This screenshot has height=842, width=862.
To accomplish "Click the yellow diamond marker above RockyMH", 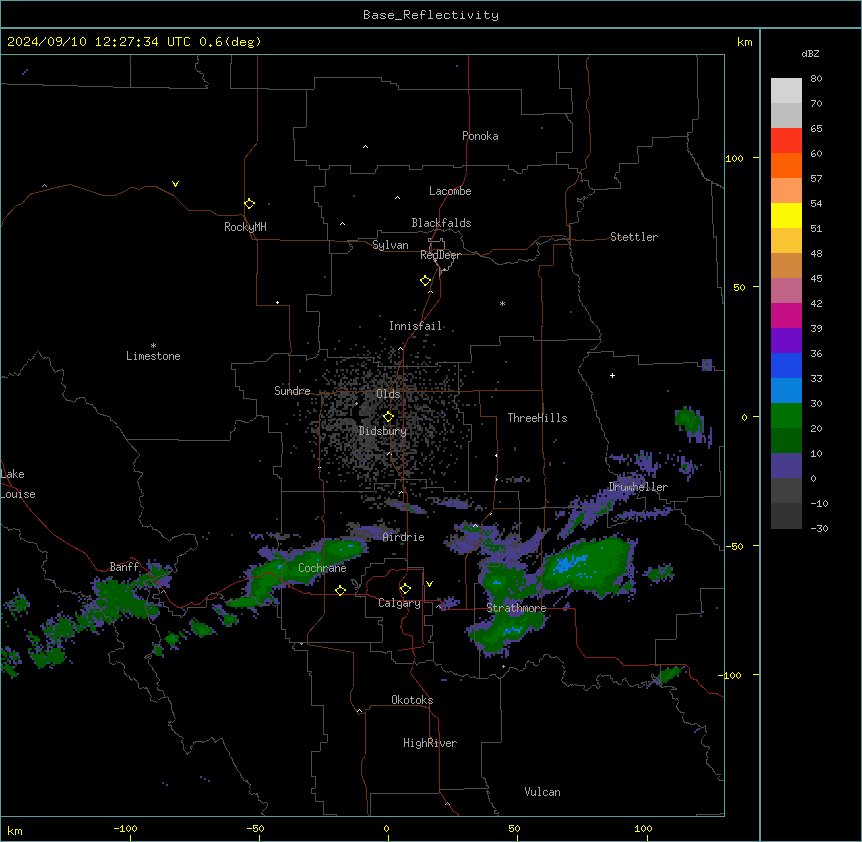I will [x=250, y=204].
